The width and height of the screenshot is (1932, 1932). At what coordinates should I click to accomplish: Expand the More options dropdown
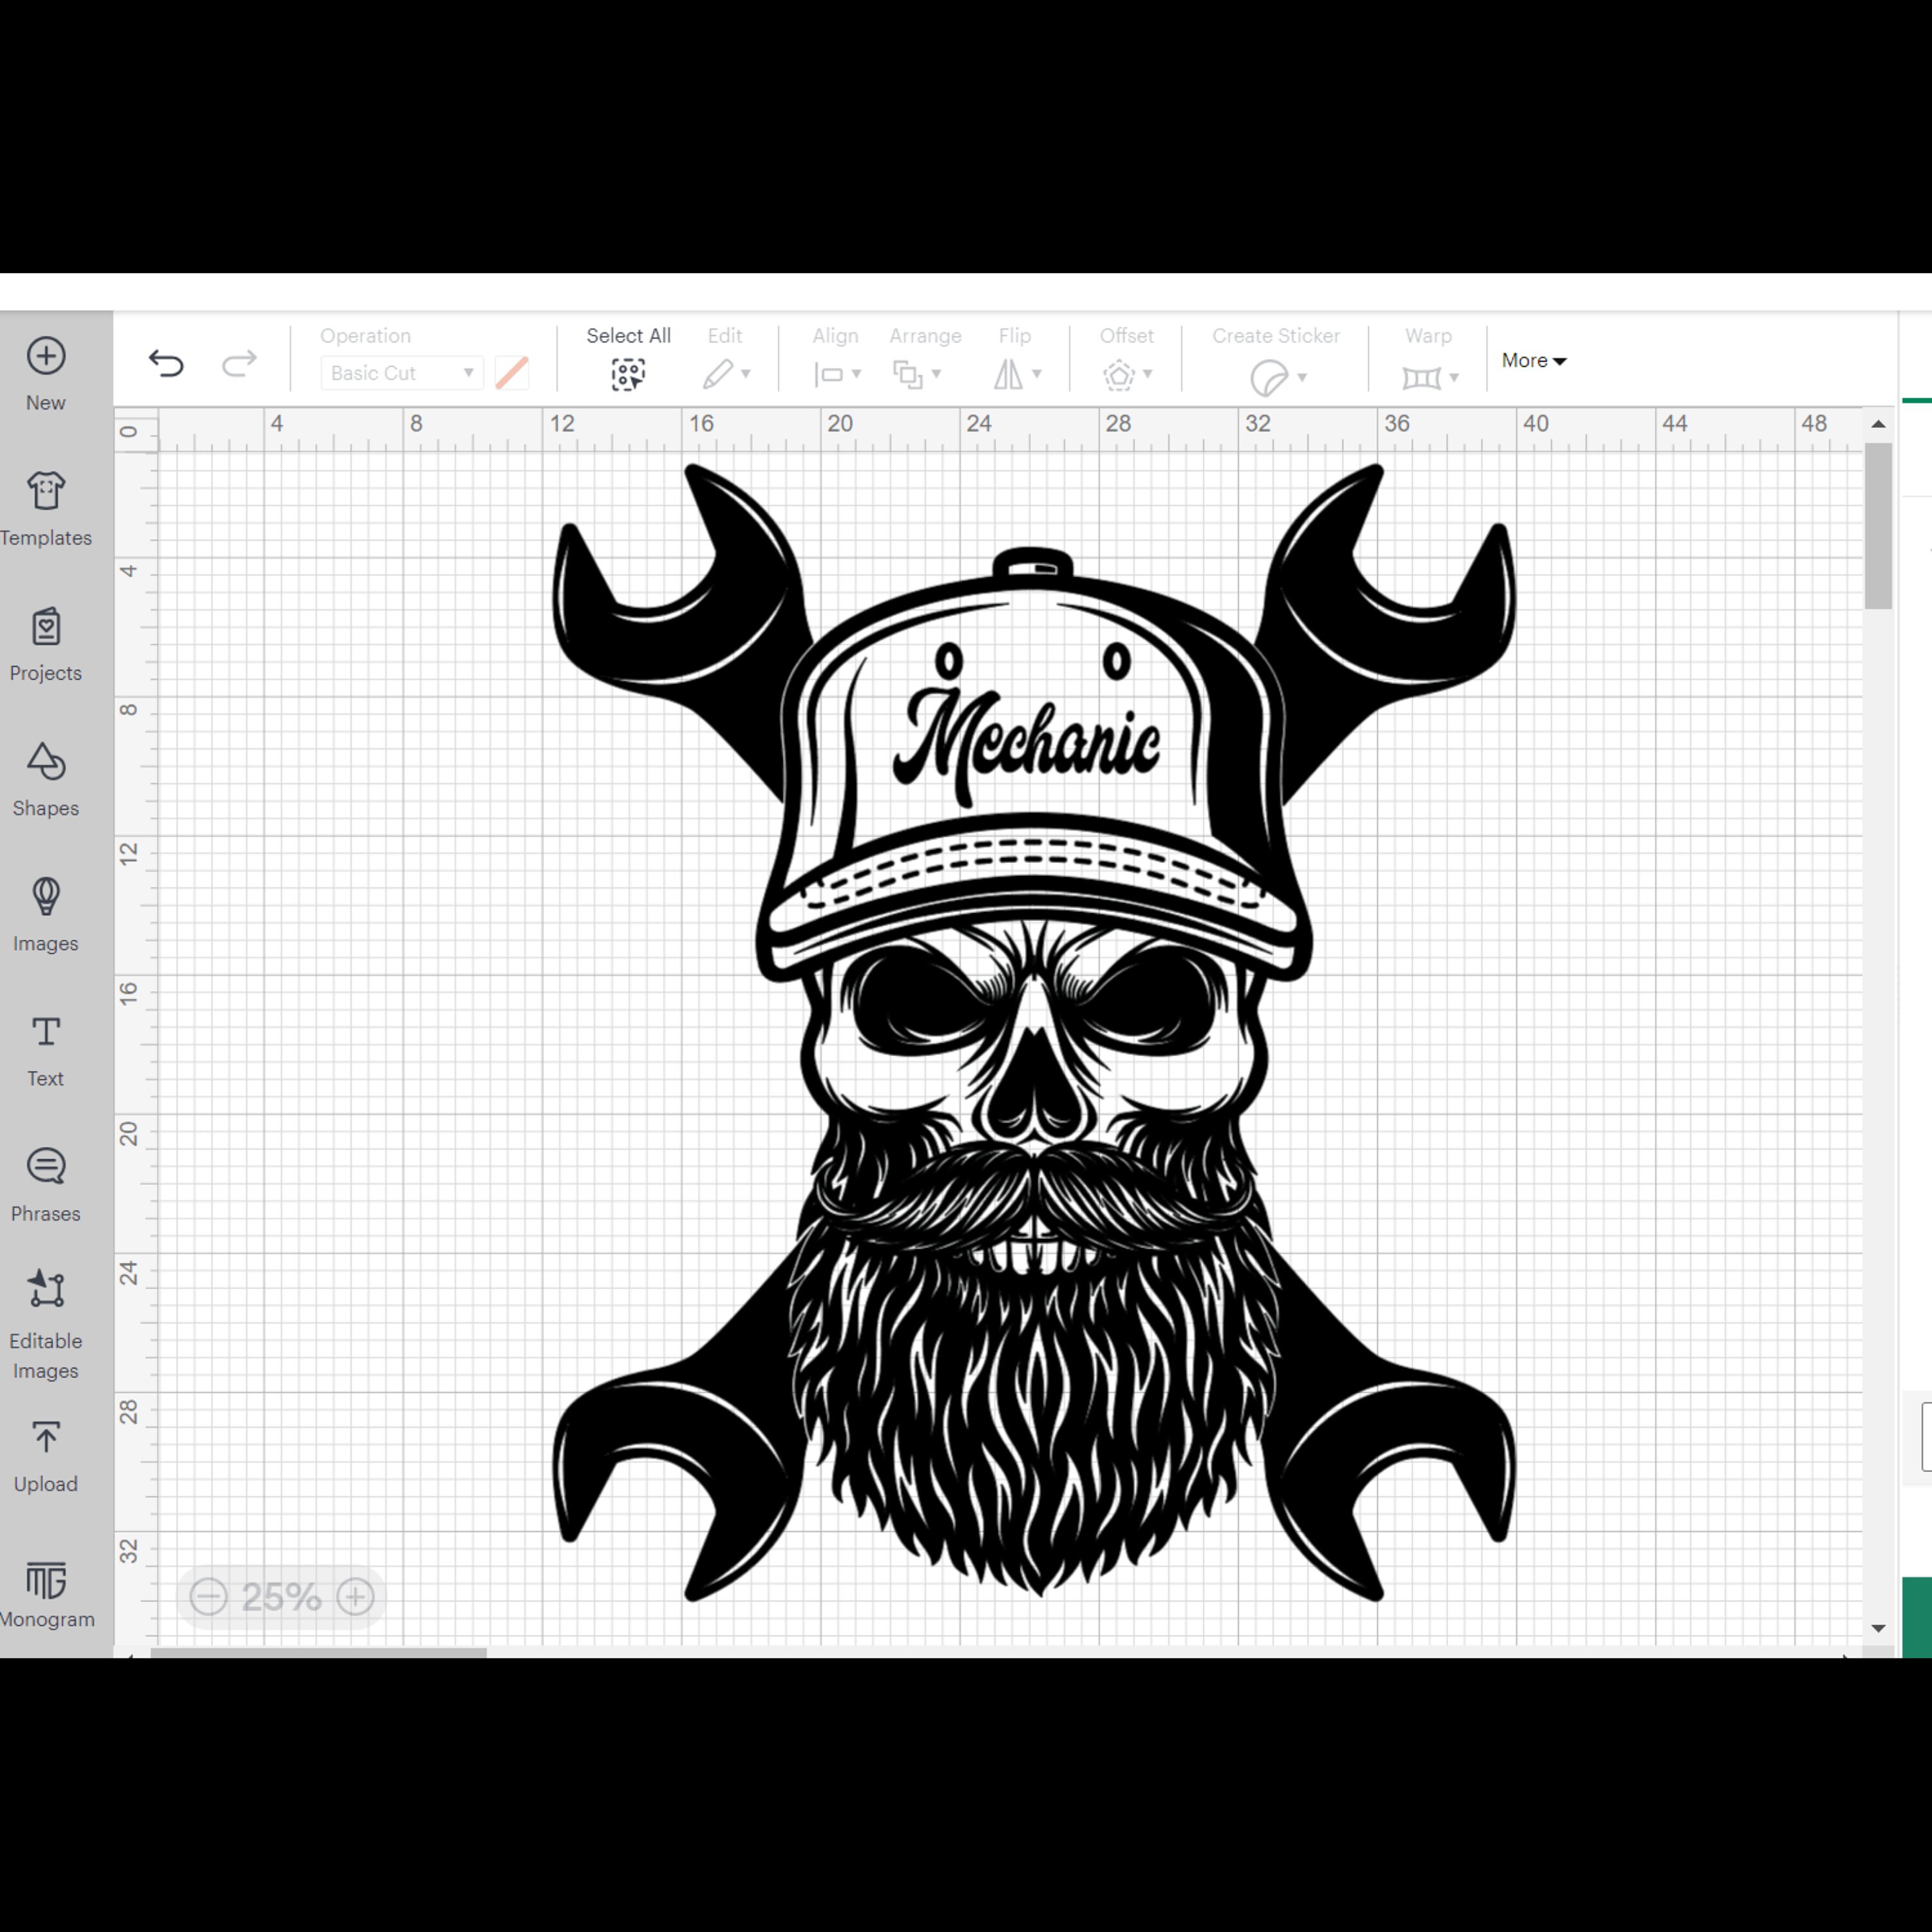[1532, 360]
